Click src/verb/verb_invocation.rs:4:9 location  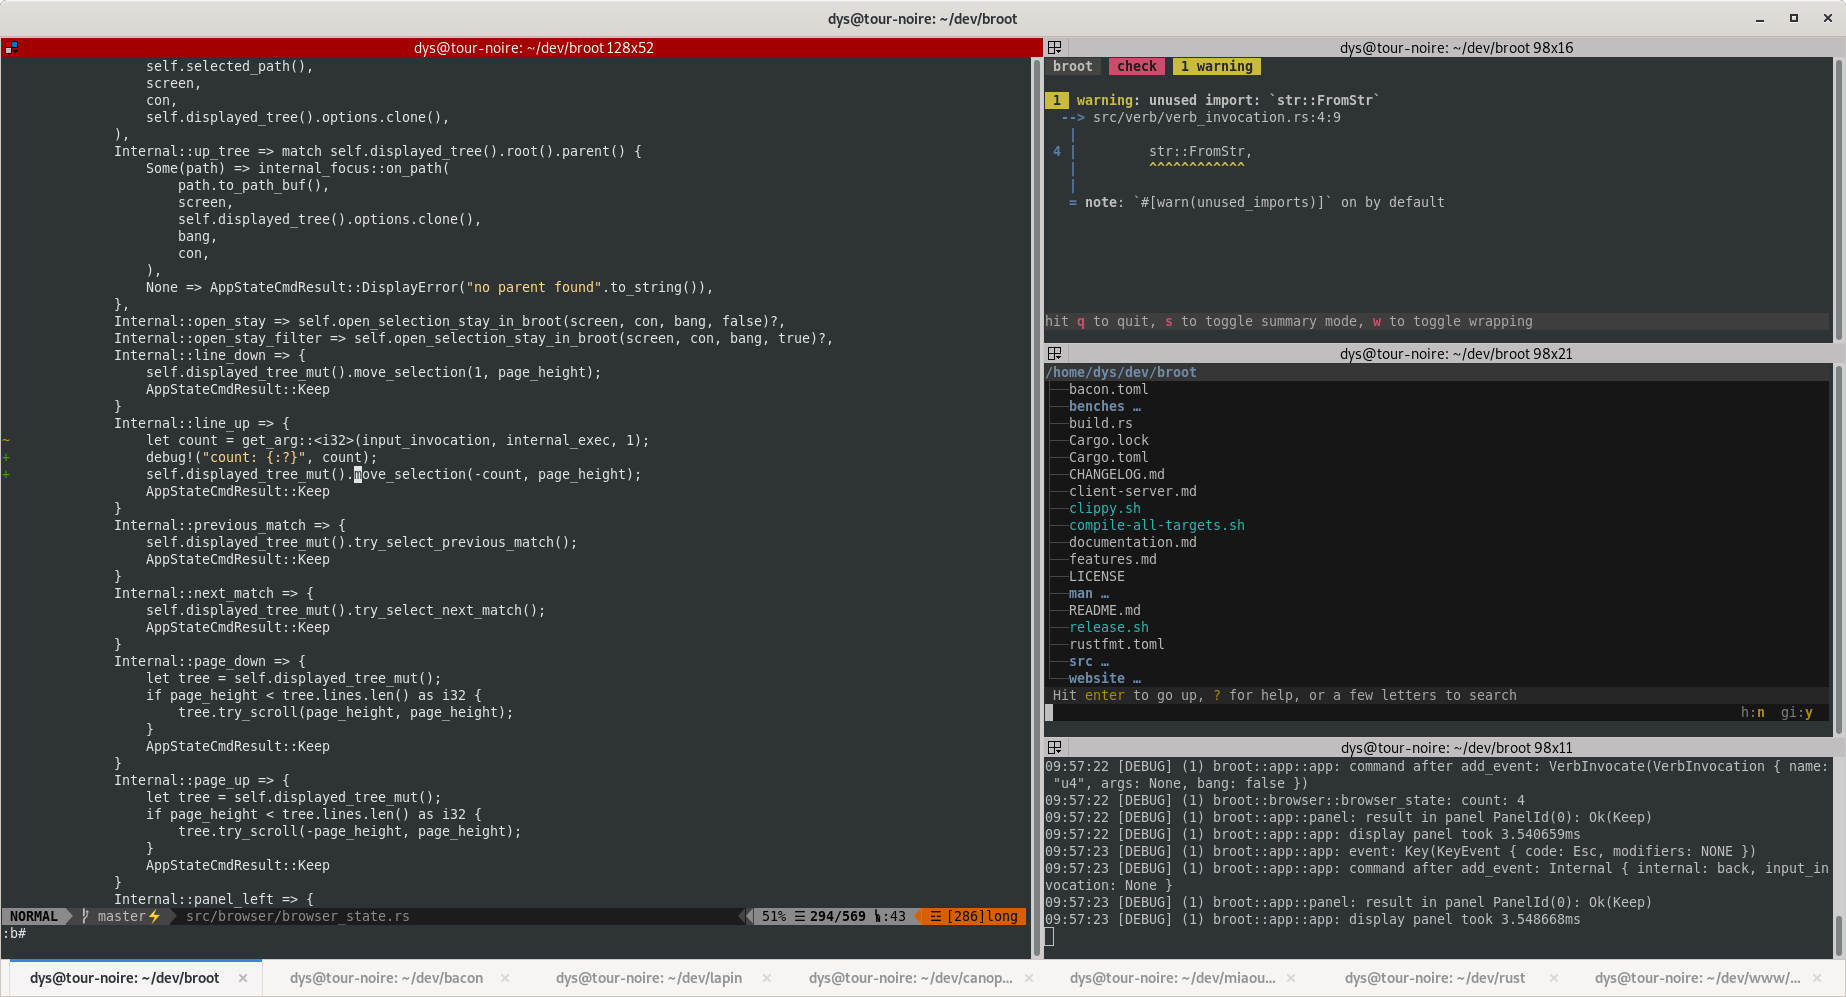(1217, 117)
